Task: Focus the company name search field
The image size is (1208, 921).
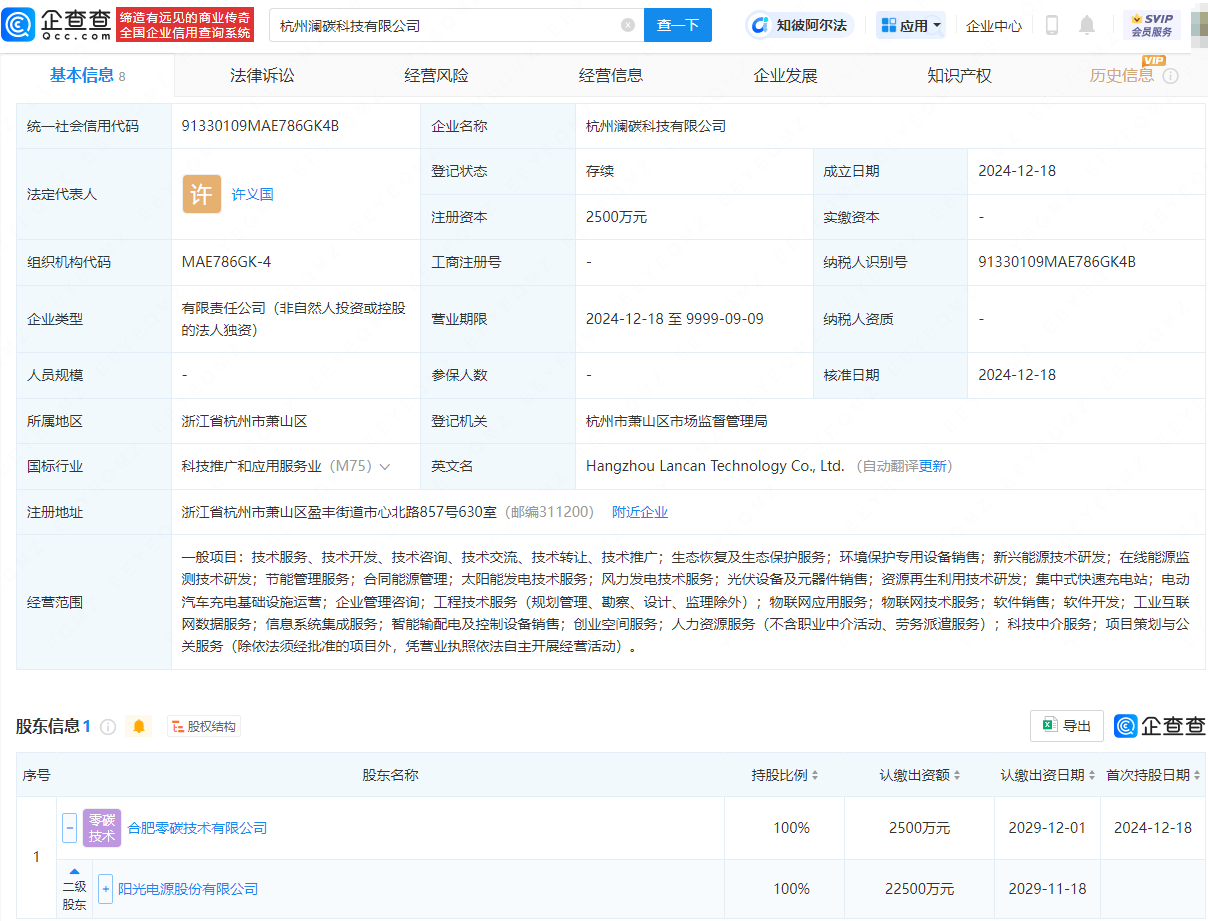Action: point(445,25)
